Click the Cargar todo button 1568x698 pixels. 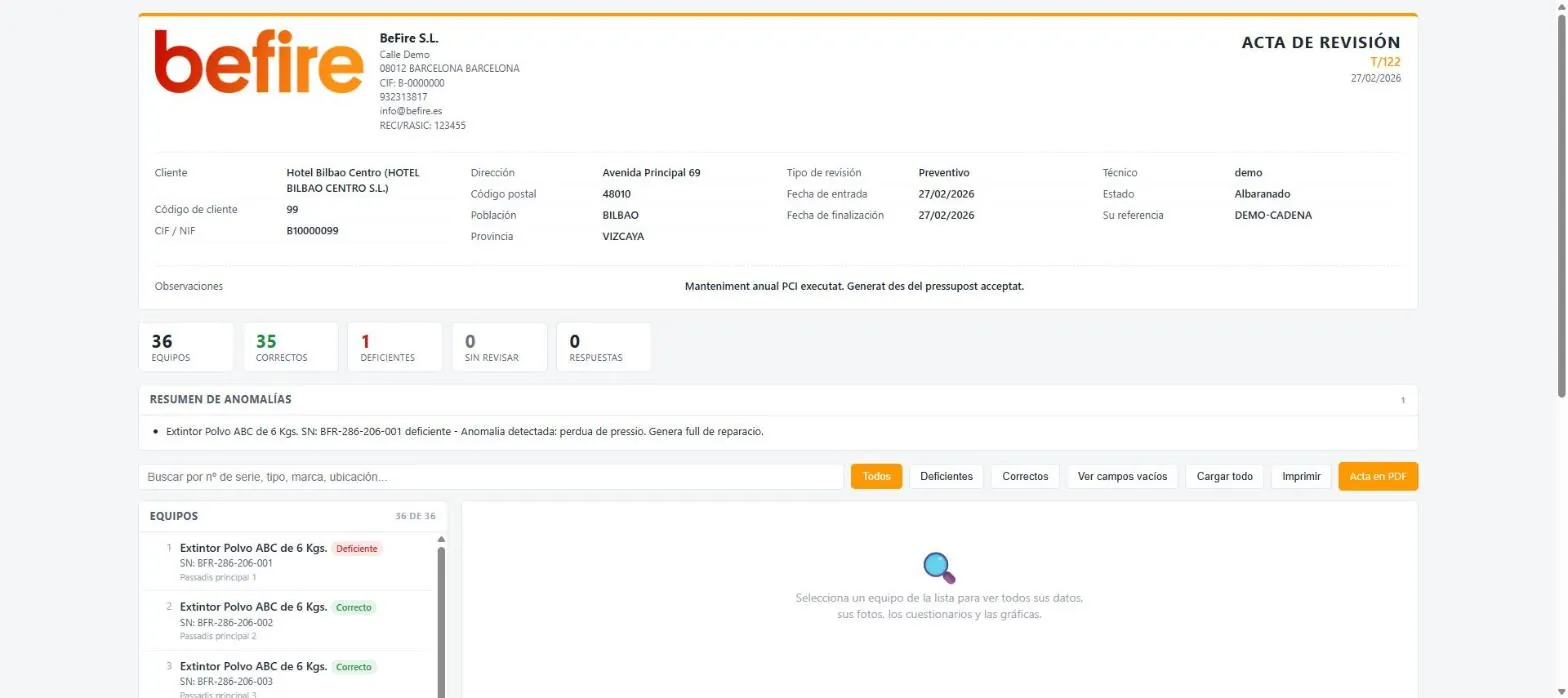(x=1225, y=477)
